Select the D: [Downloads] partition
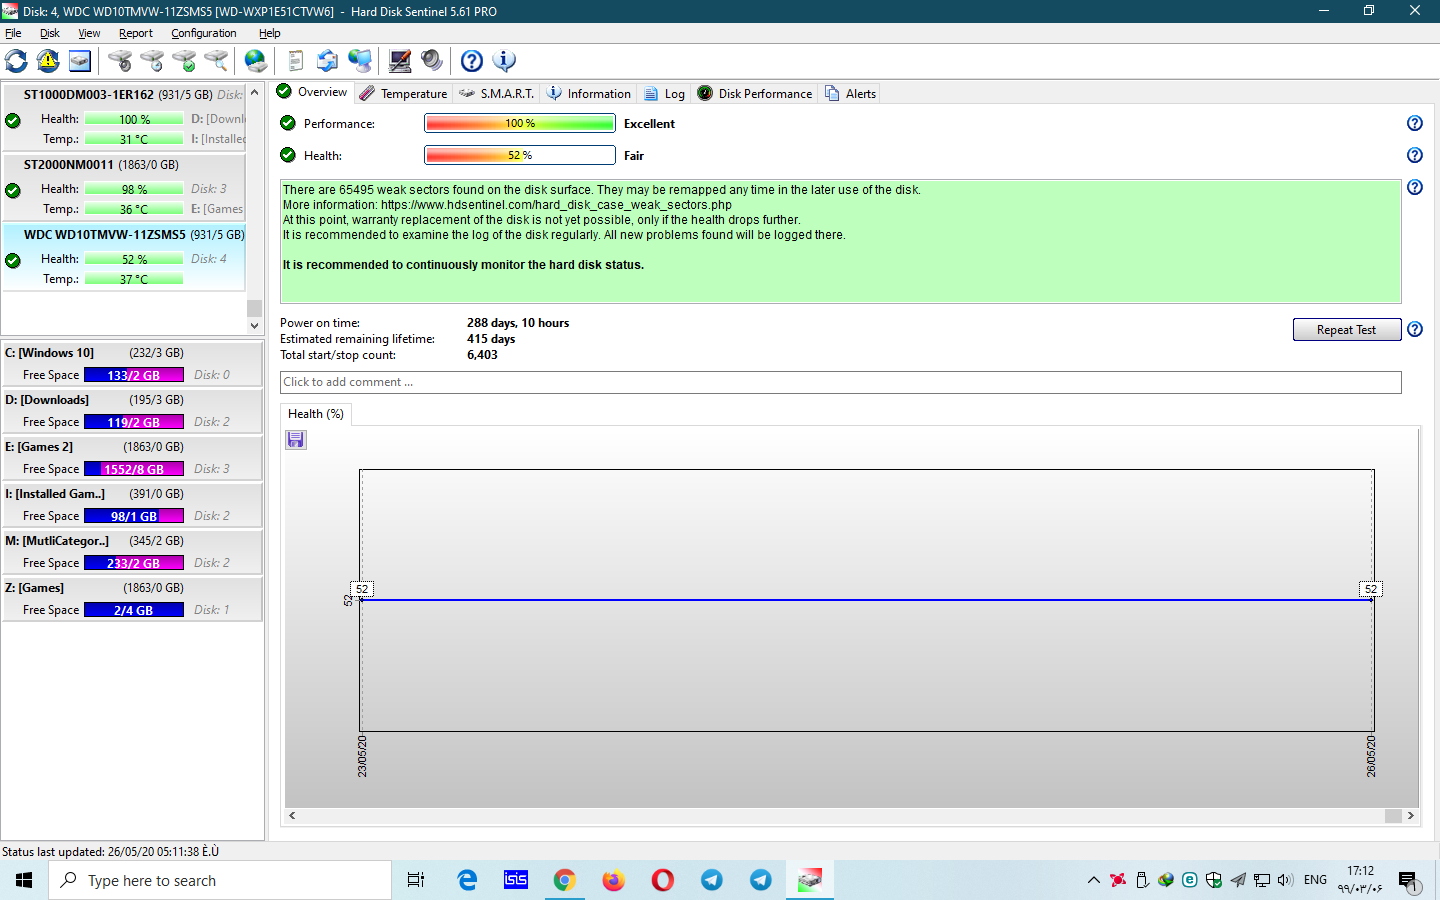The width and height of the screenshot is (1440, 900). point(132,410)
